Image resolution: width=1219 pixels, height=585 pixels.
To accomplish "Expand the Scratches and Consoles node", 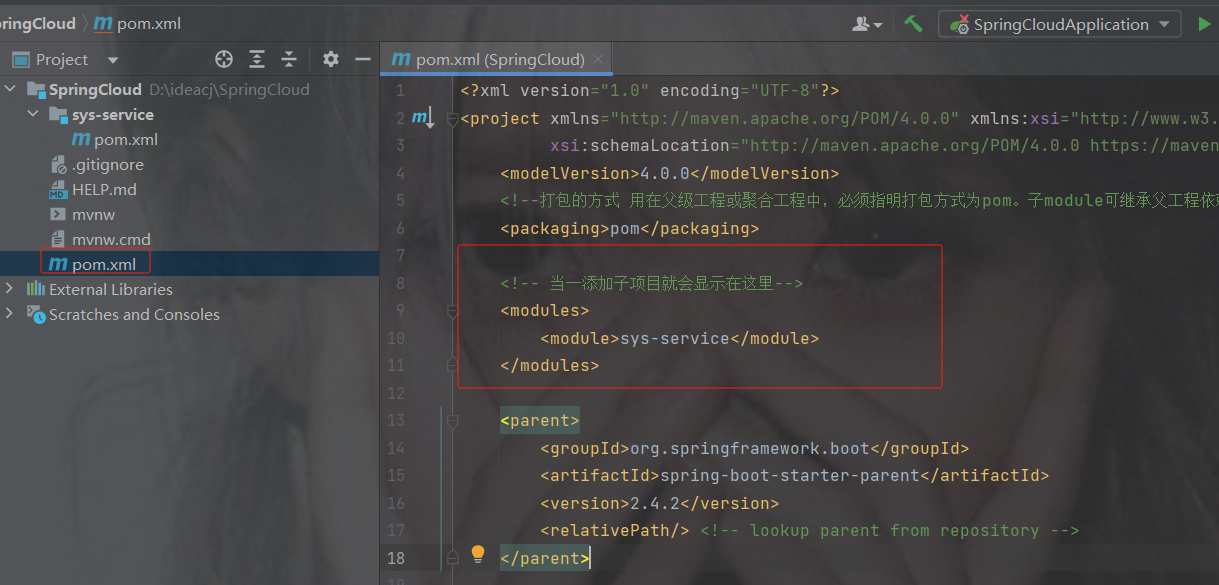I will (x=11, y=314).
